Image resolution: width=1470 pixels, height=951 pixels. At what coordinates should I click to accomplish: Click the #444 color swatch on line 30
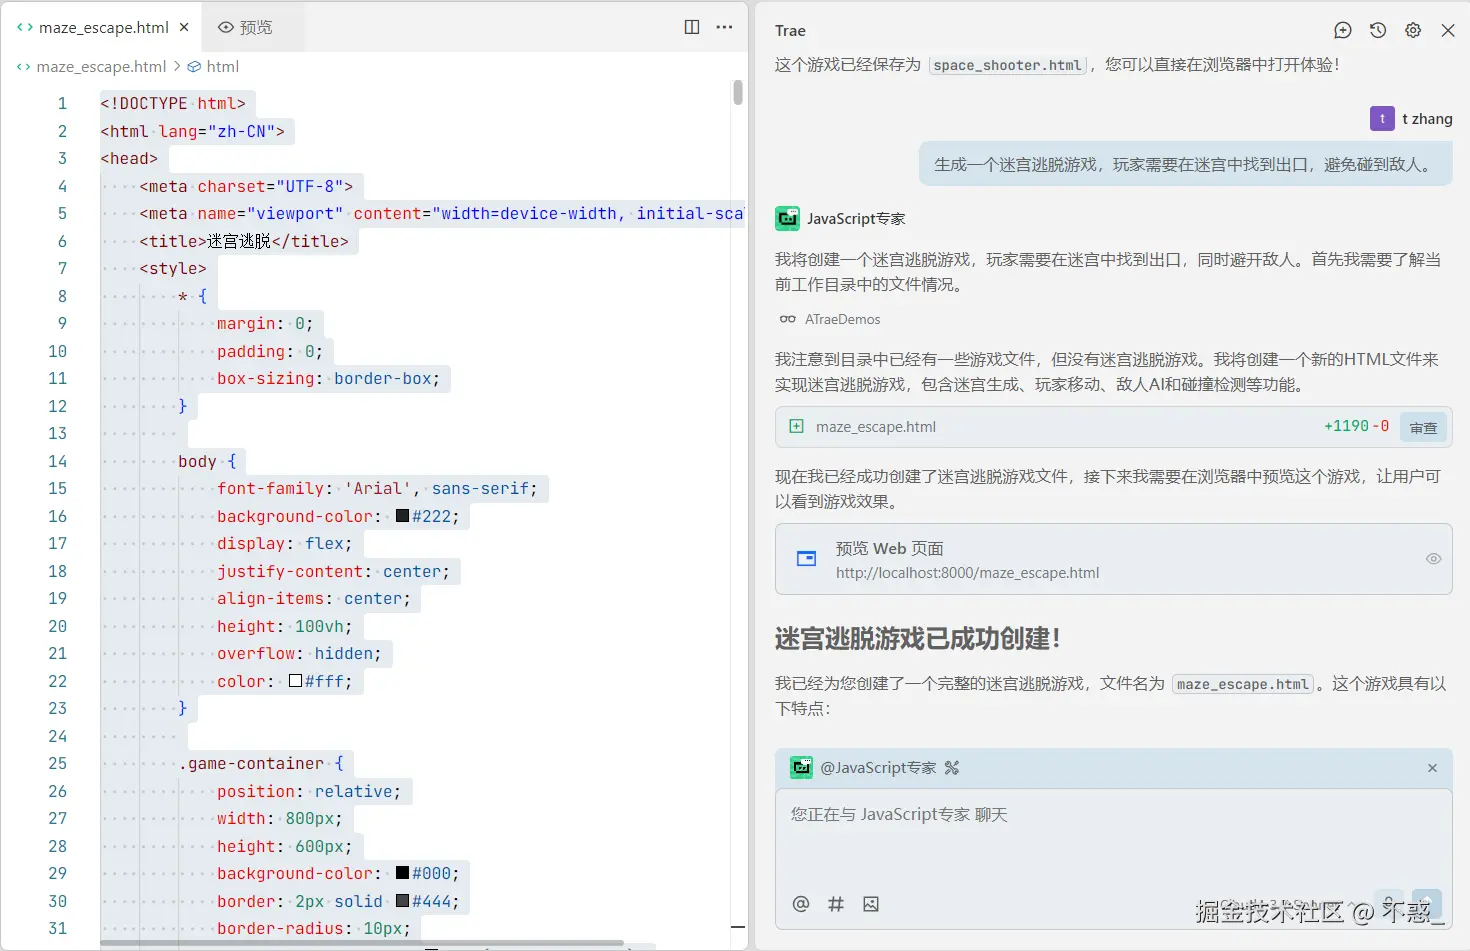tap(402, 901)
